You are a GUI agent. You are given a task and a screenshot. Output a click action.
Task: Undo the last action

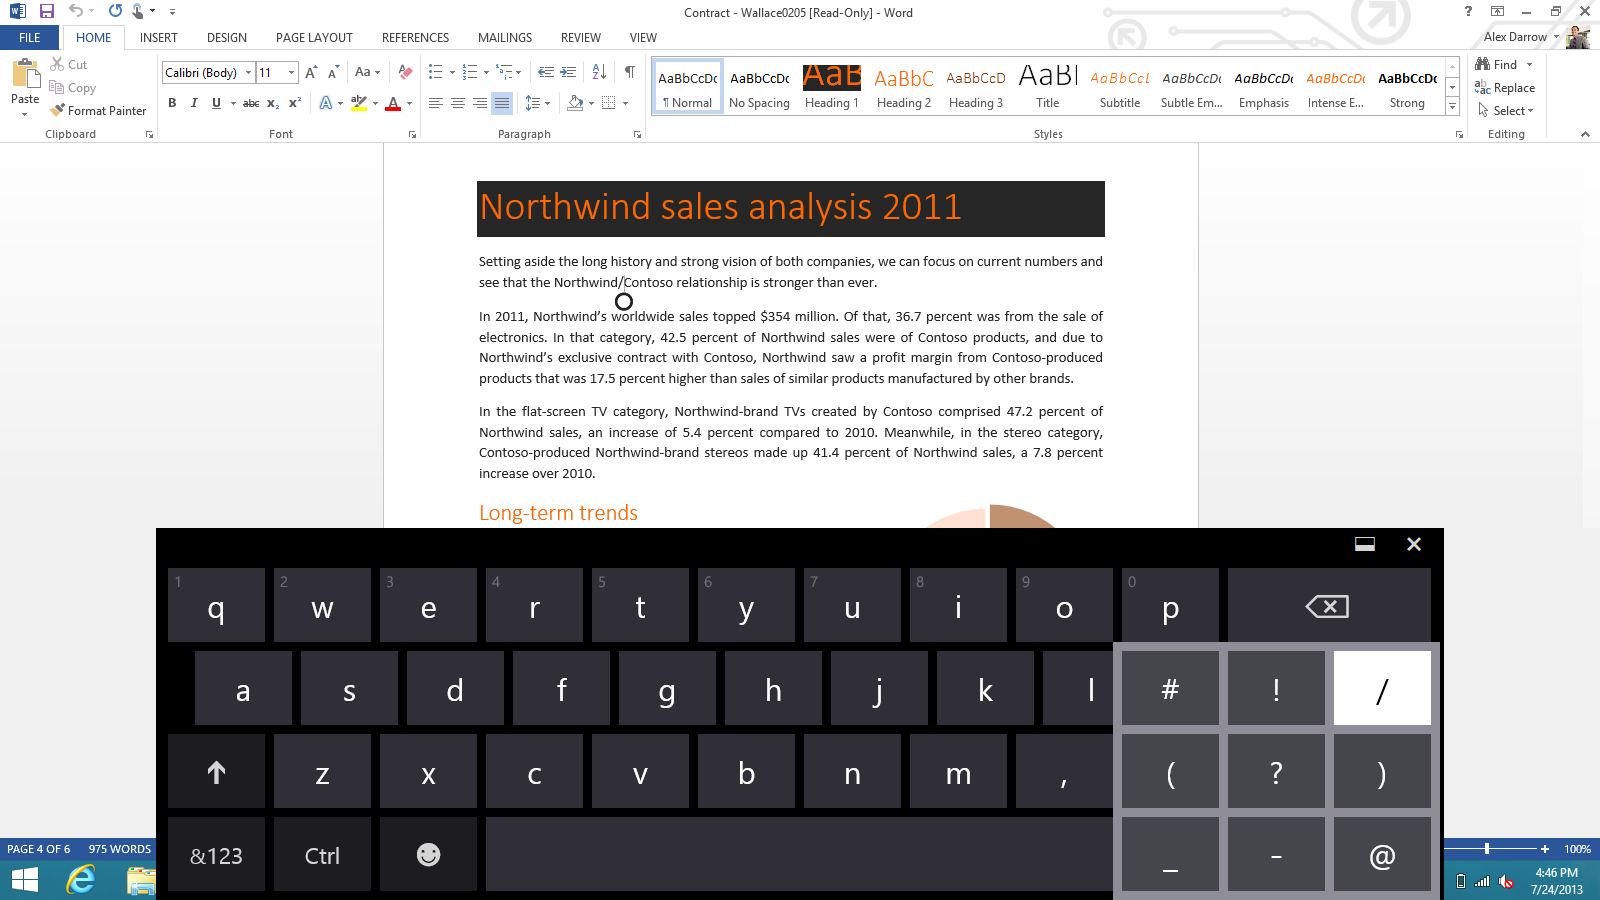[76, 12]
